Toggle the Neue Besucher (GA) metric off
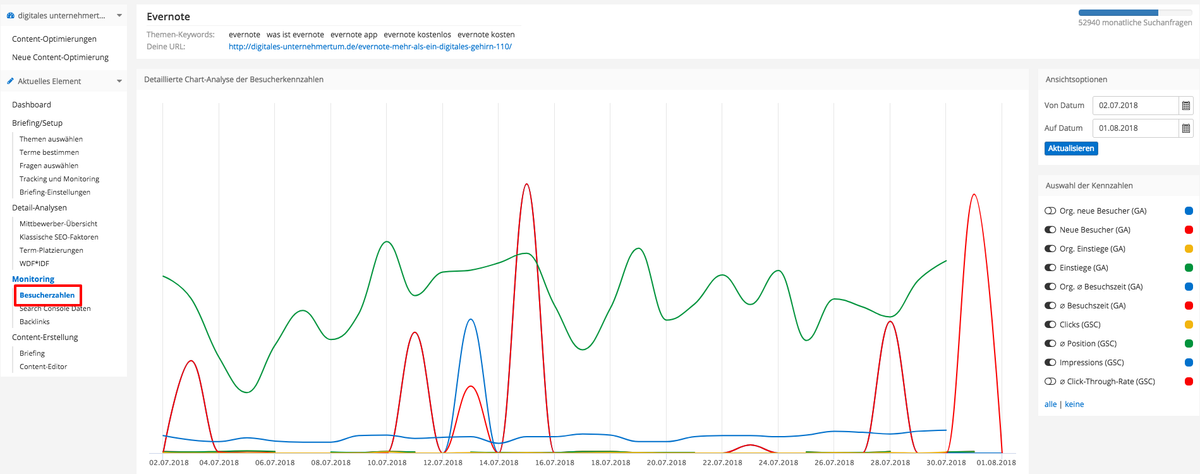This screenshot has height=474, width=1200. click(x=1050, y=230)
